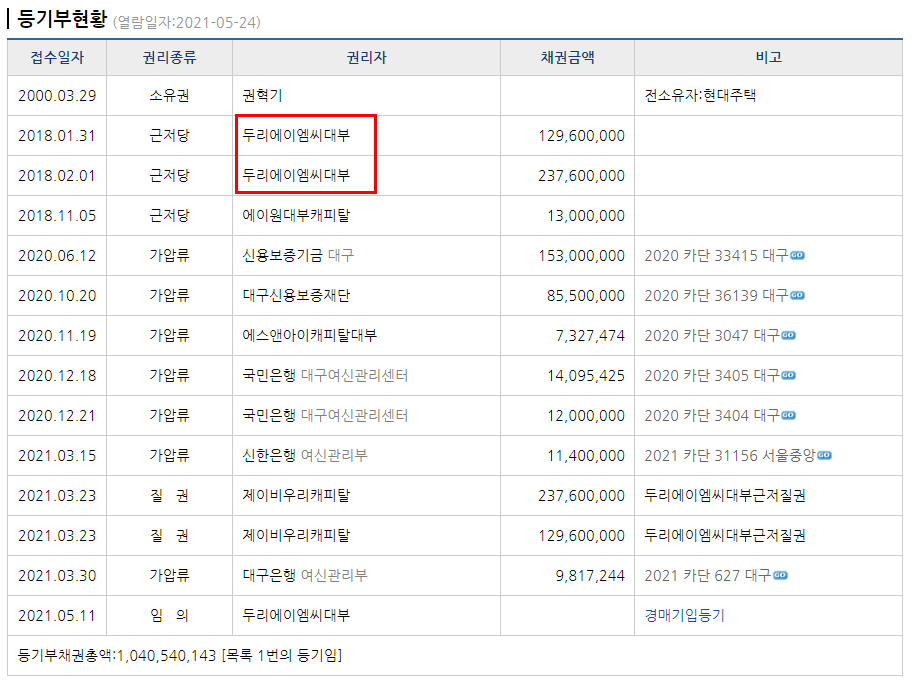Click 에스앤아이캐피탈대부 rights holder
The image size is (912, 685).
coord(309,336)
